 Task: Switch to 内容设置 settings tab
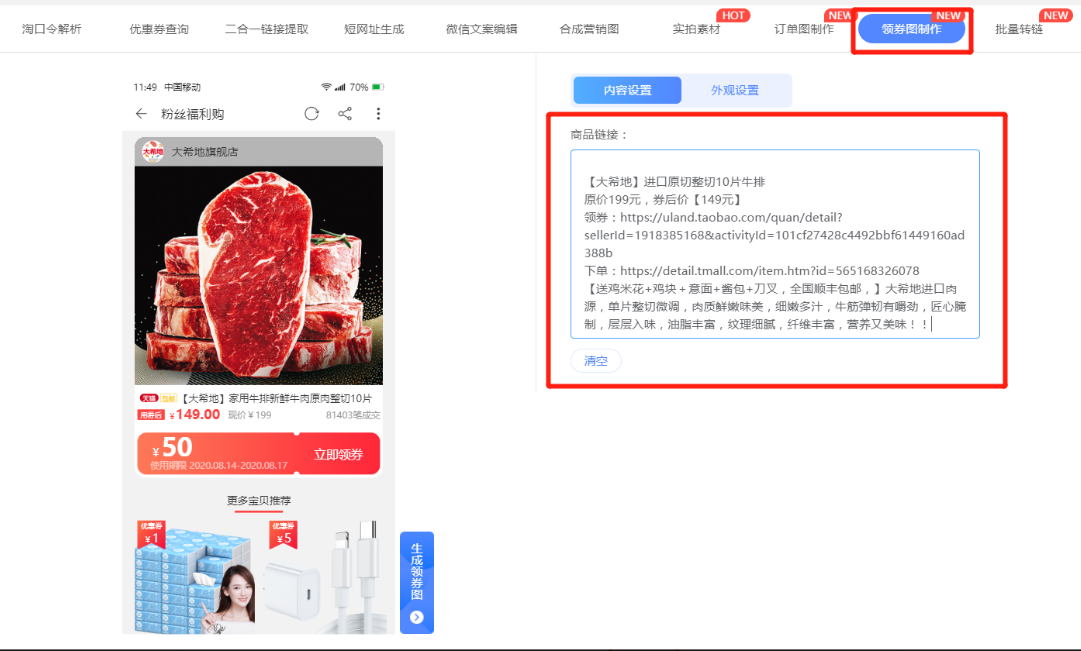click(627, 90)
